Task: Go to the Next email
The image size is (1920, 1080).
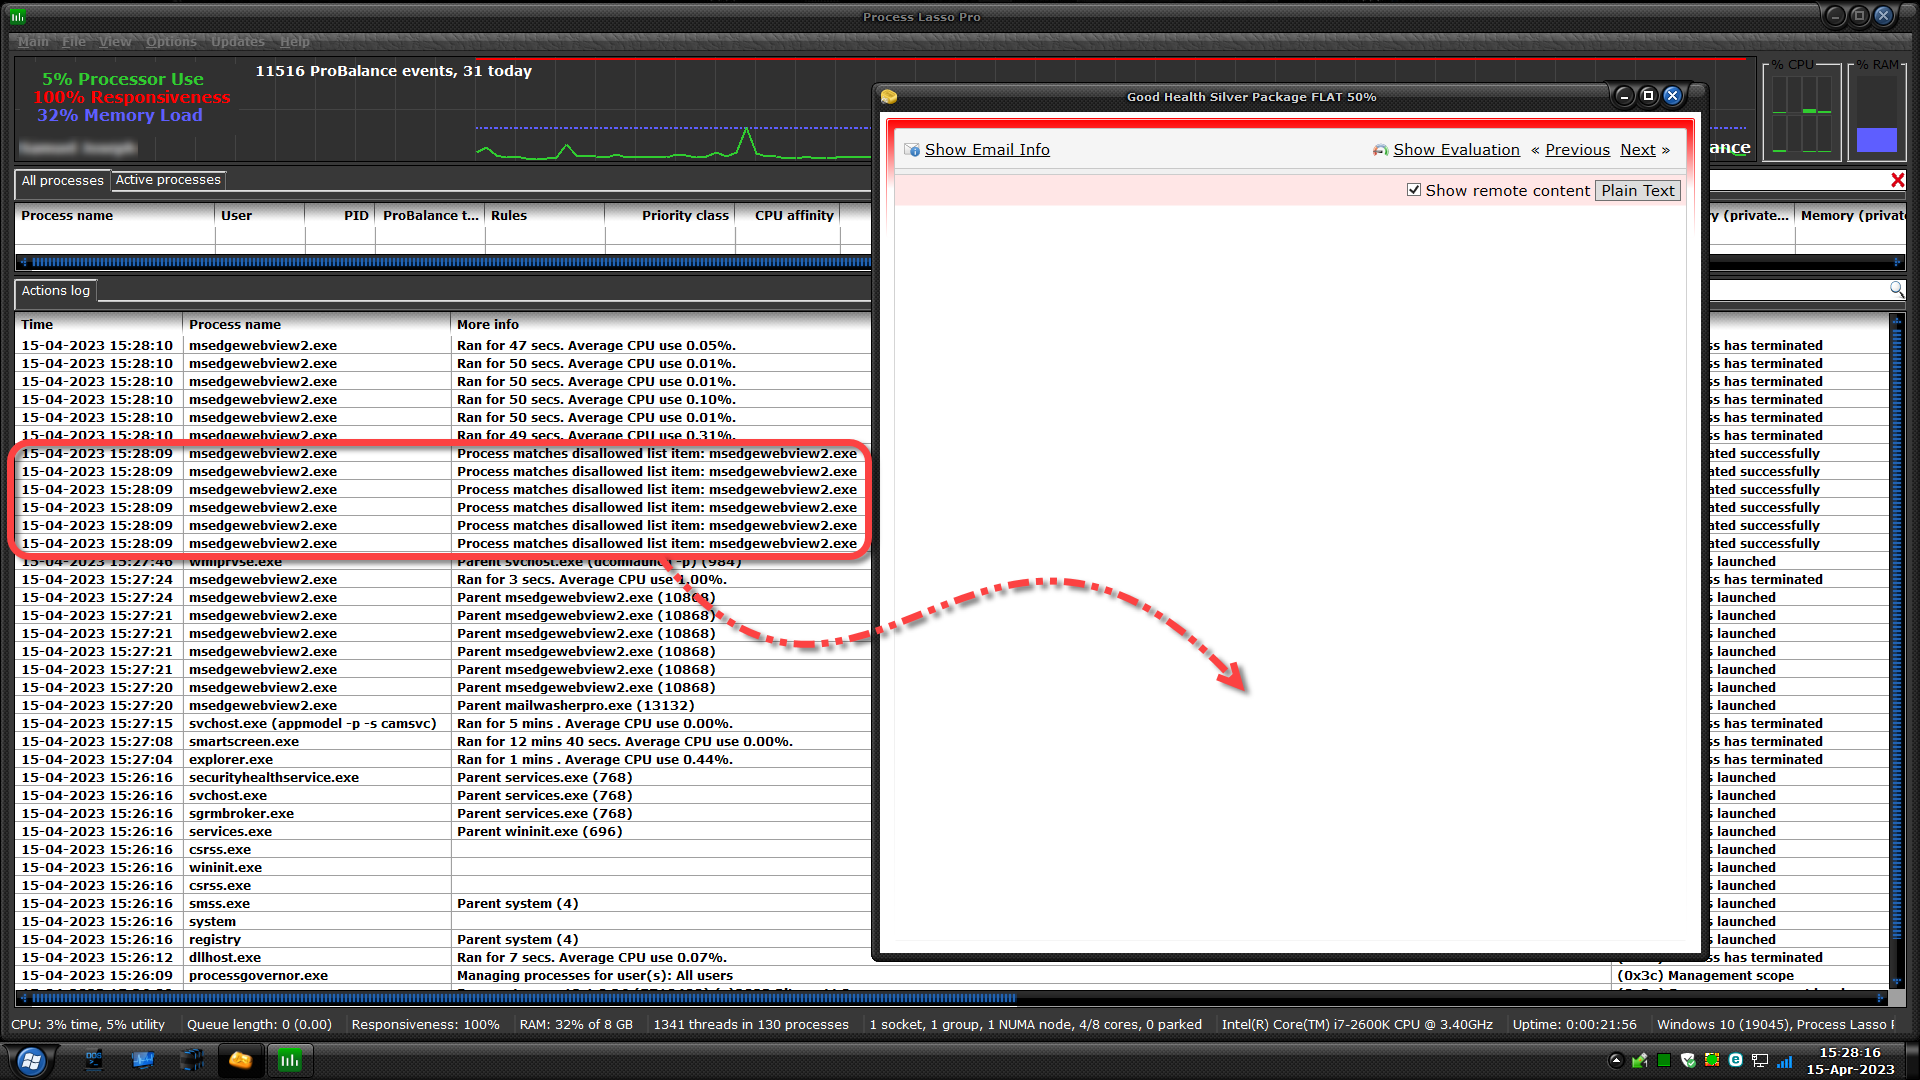Action: pyautogui.click(x=1638, y=149)
